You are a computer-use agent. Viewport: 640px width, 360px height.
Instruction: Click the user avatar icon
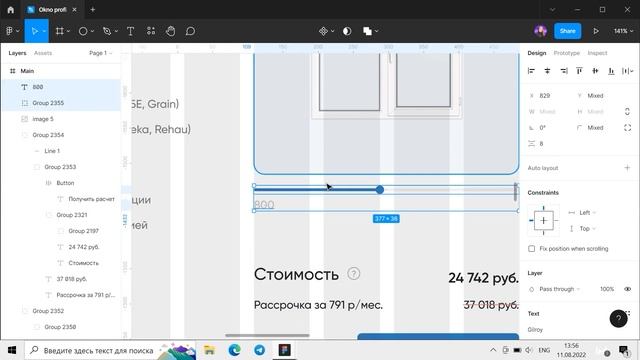click(540, 31)
